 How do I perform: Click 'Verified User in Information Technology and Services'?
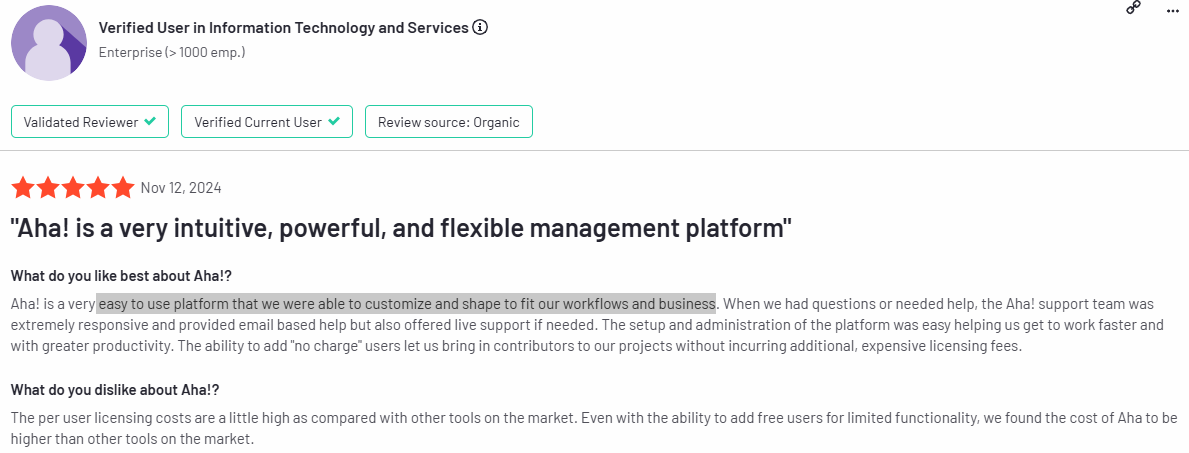(284, 28)
